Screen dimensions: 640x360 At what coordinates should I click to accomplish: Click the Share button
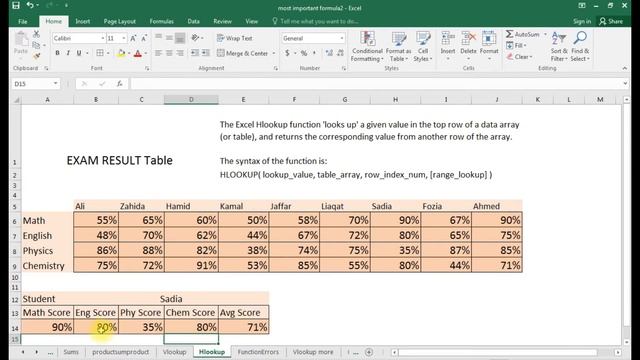pyautogui.click(x=611, y=21)
